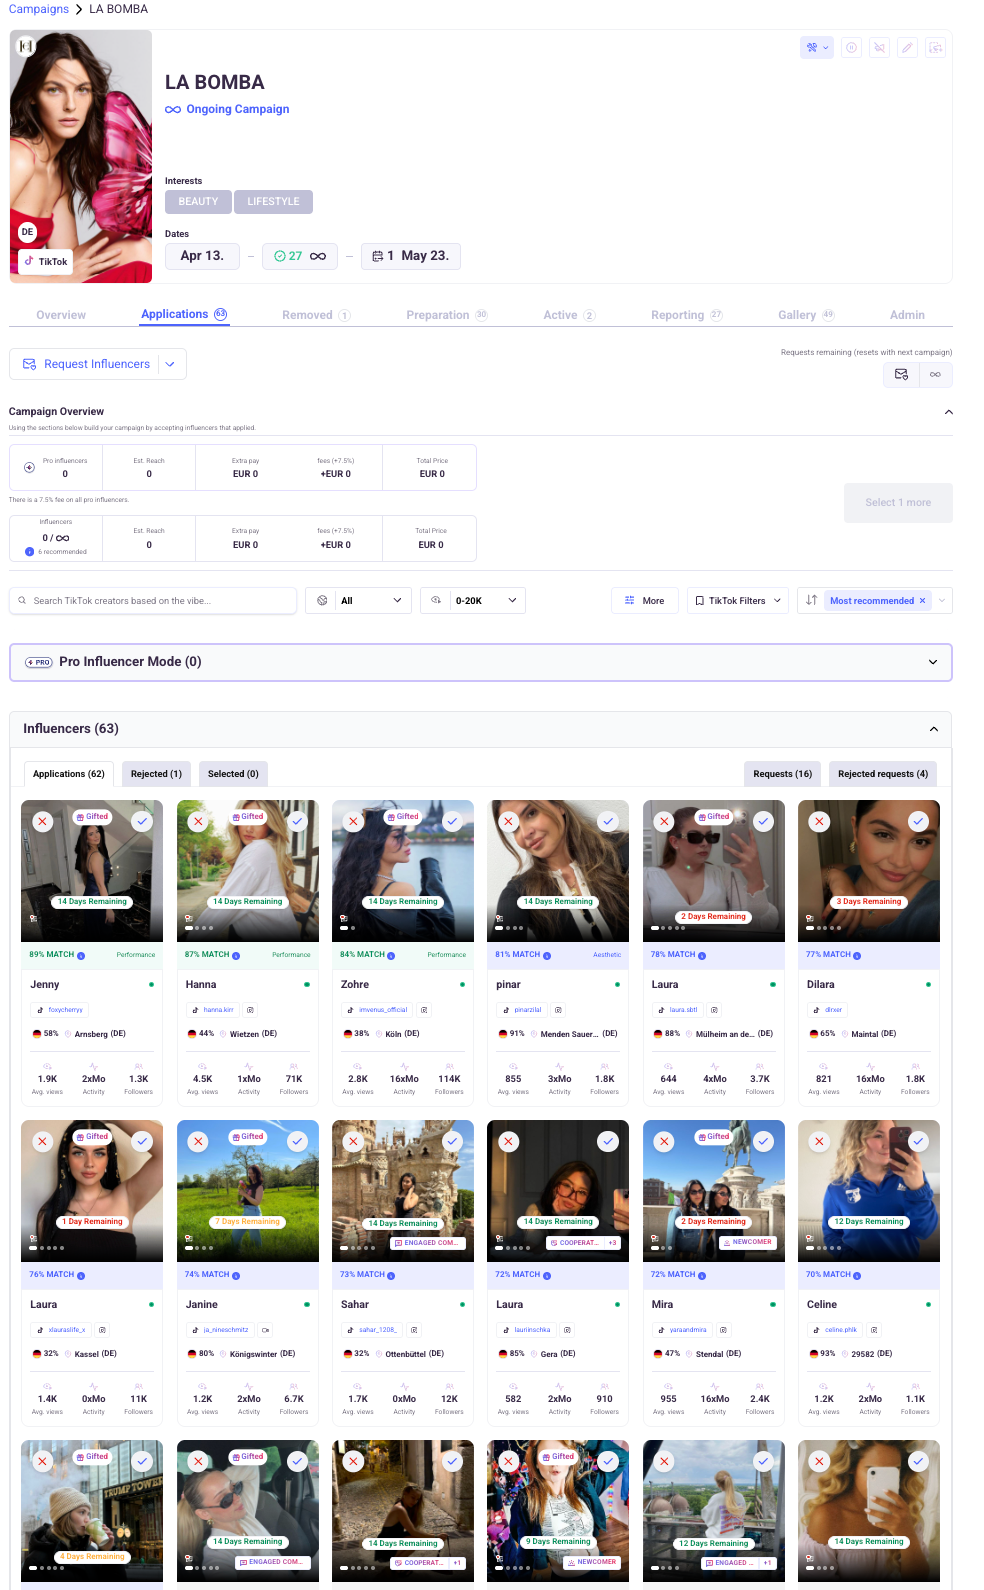
Task: Click the infinity icon beside envelope icon
Action: pos(935,374)
